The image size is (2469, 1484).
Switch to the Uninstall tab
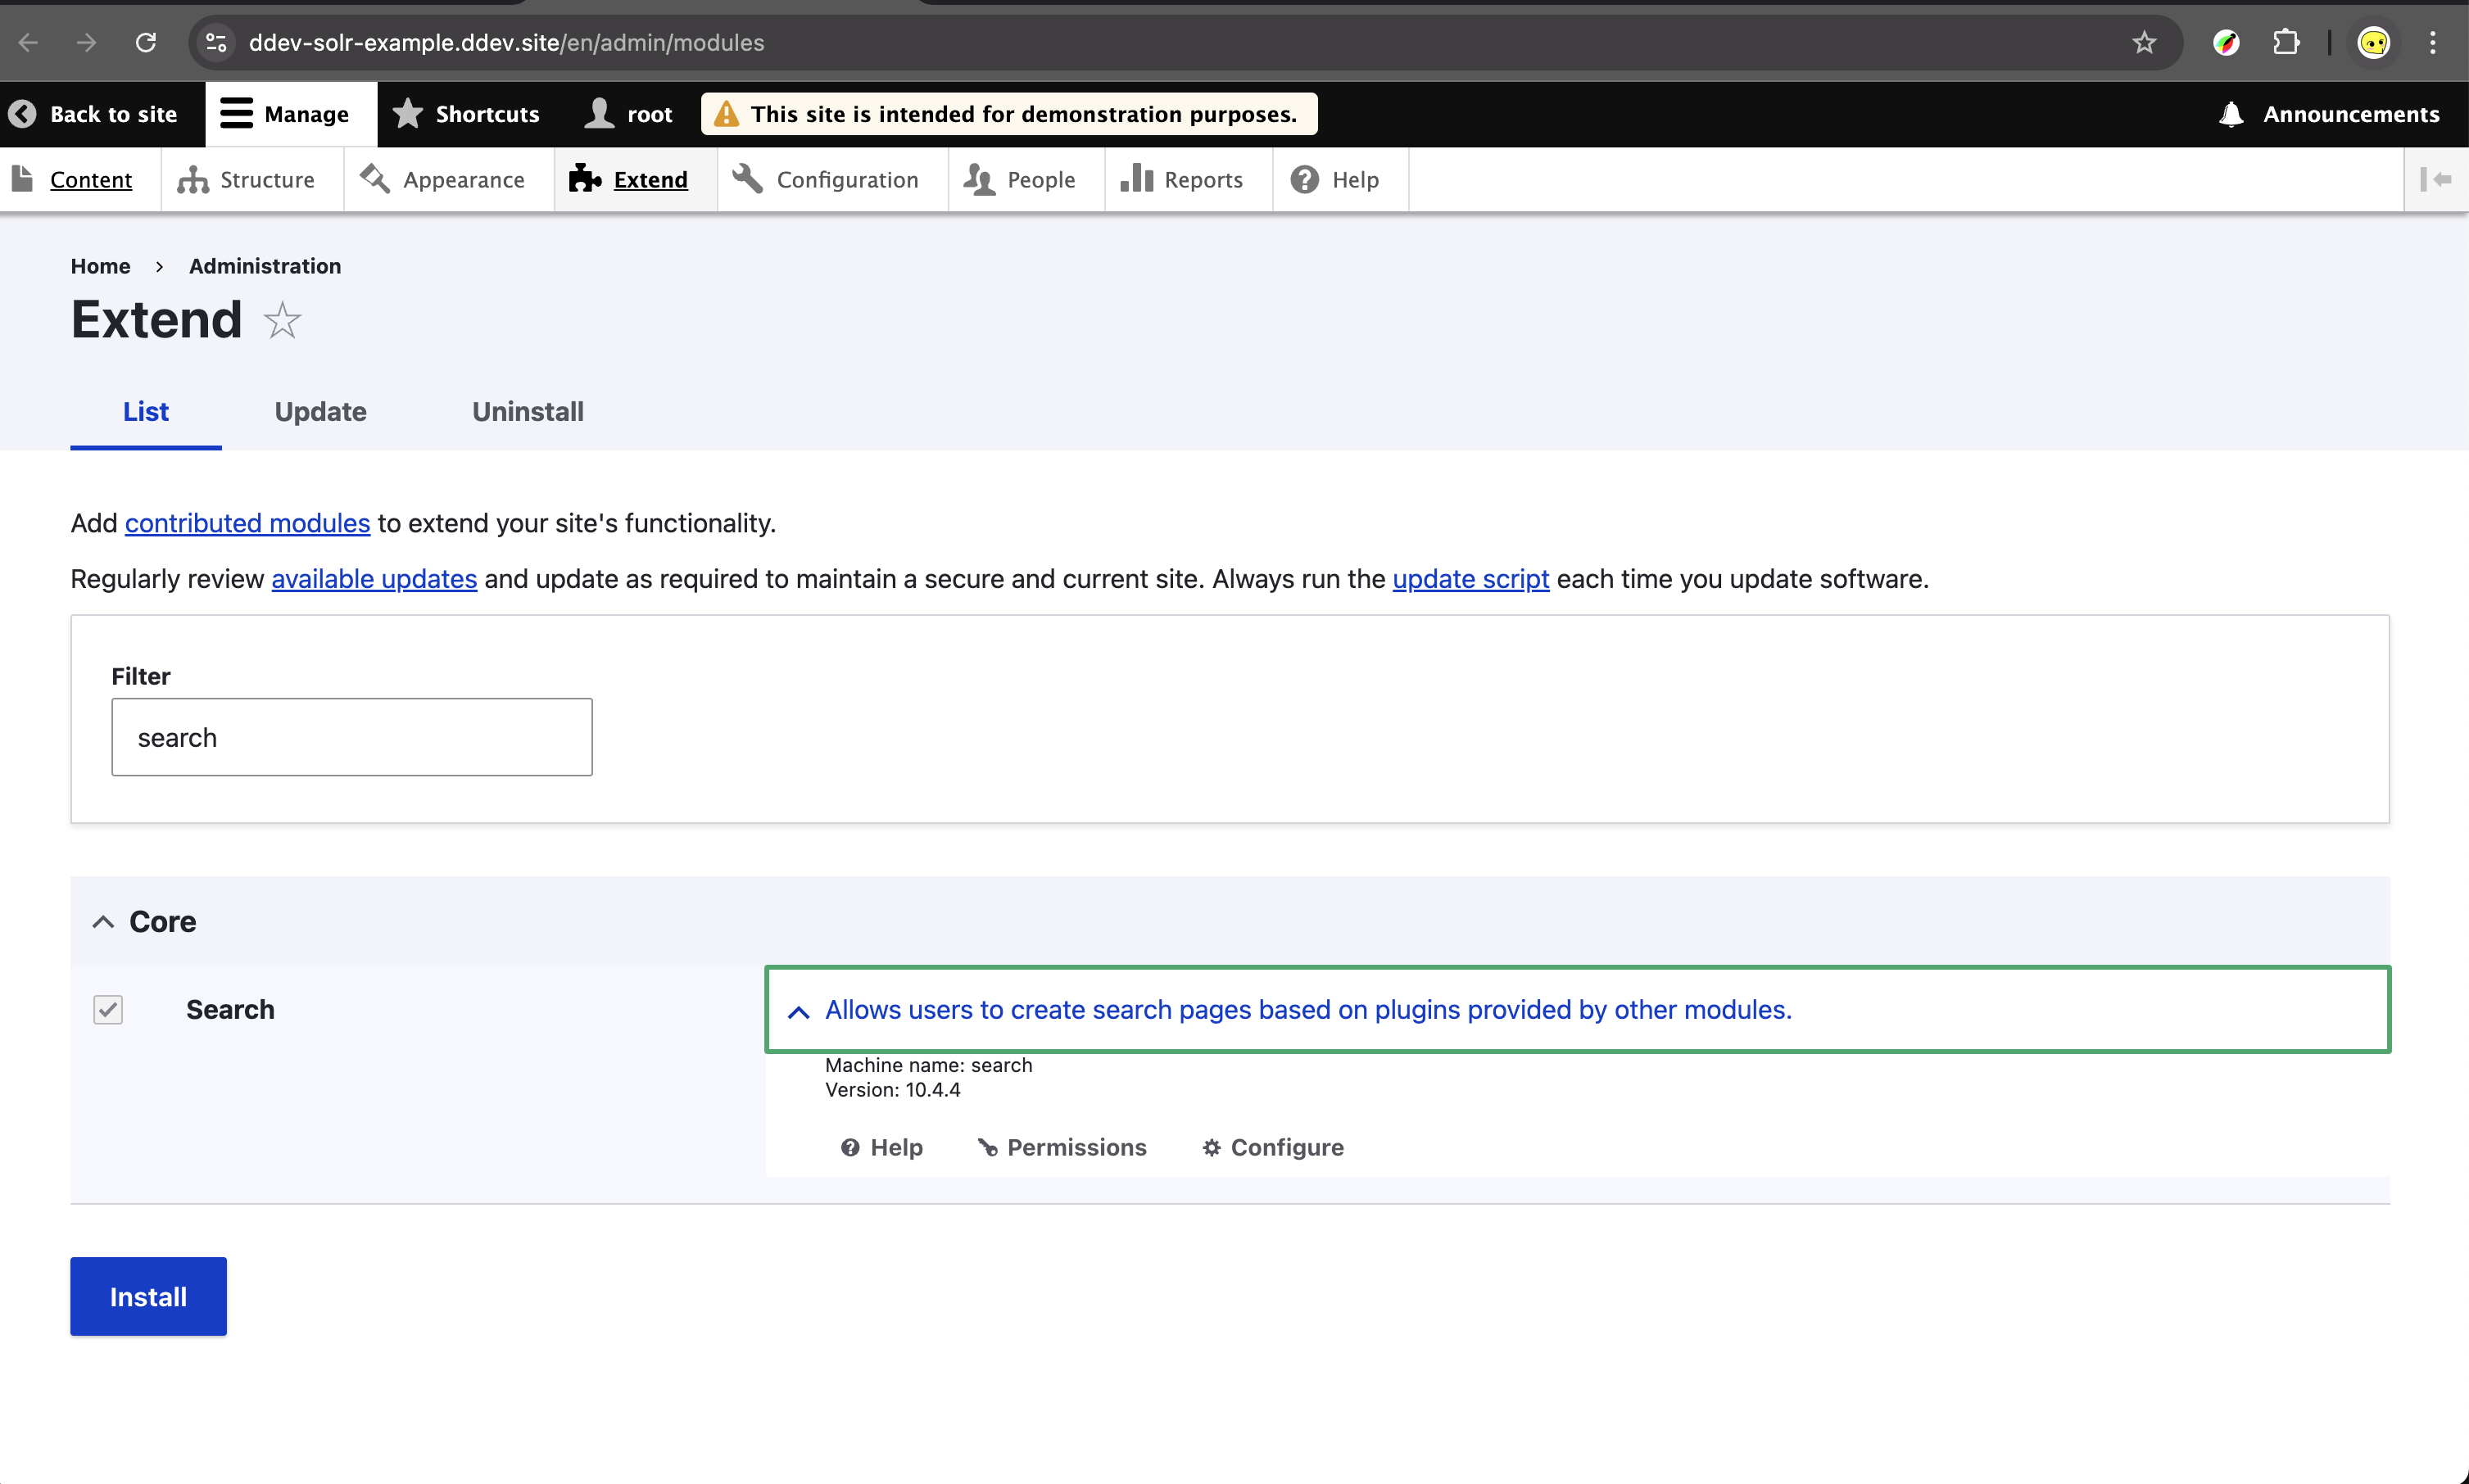(x=527, y=412)
